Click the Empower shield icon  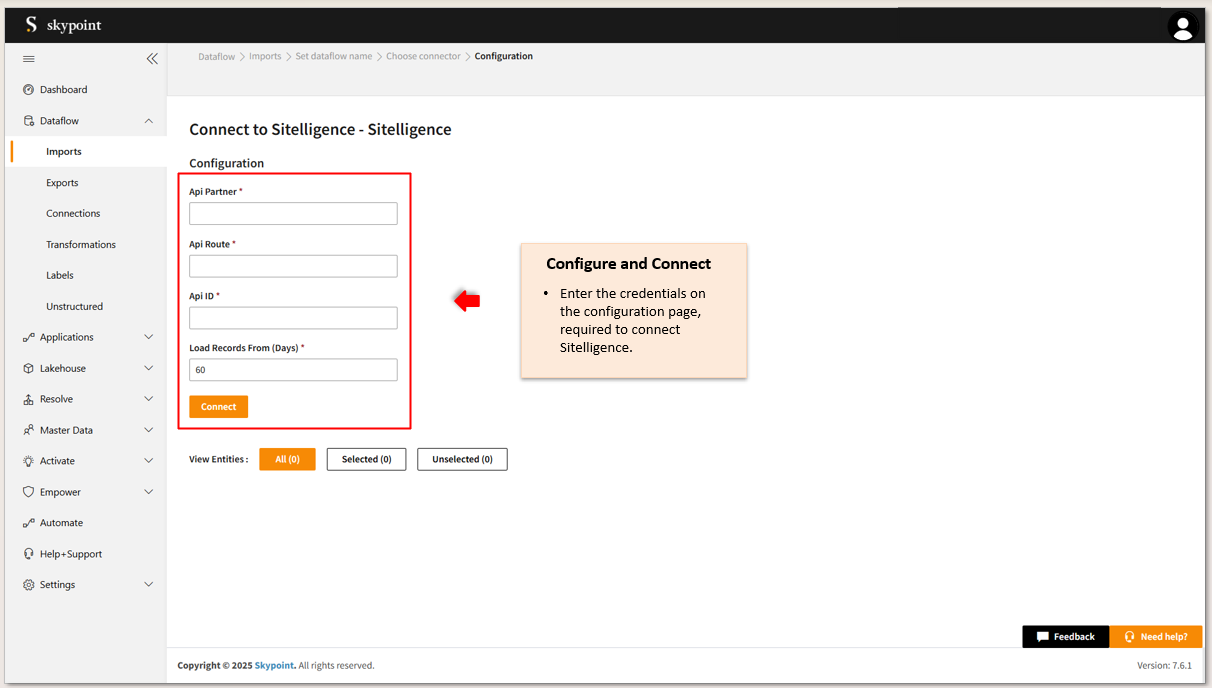[x=29, y=492]
